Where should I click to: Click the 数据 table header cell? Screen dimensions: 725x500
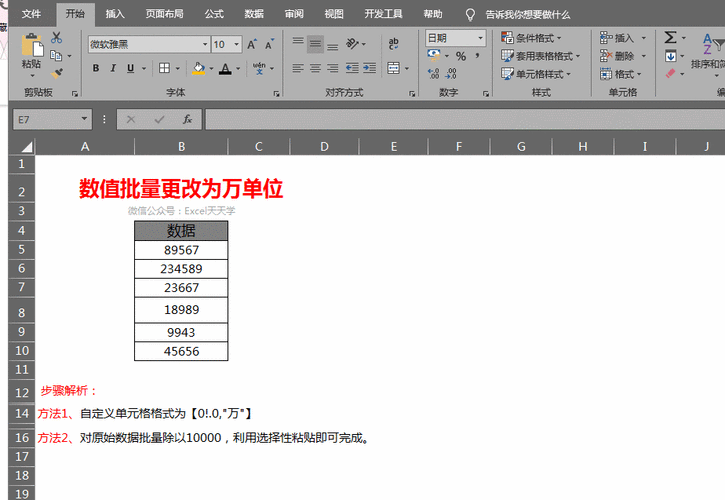pos(181,230)
